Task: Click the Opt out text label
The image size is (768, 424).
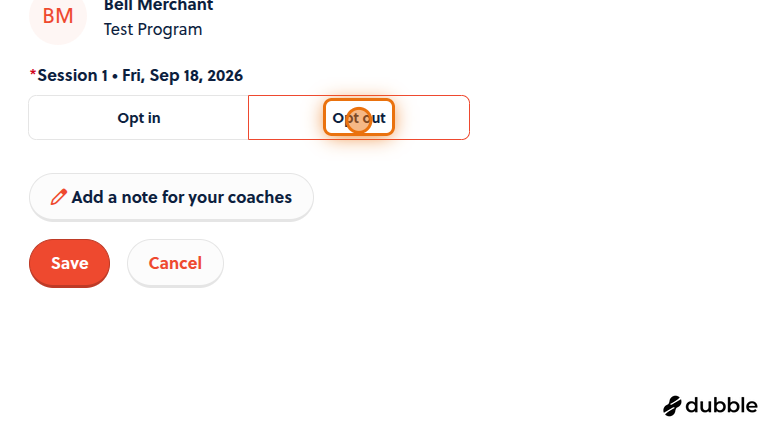Action: (x=359, y=118)
